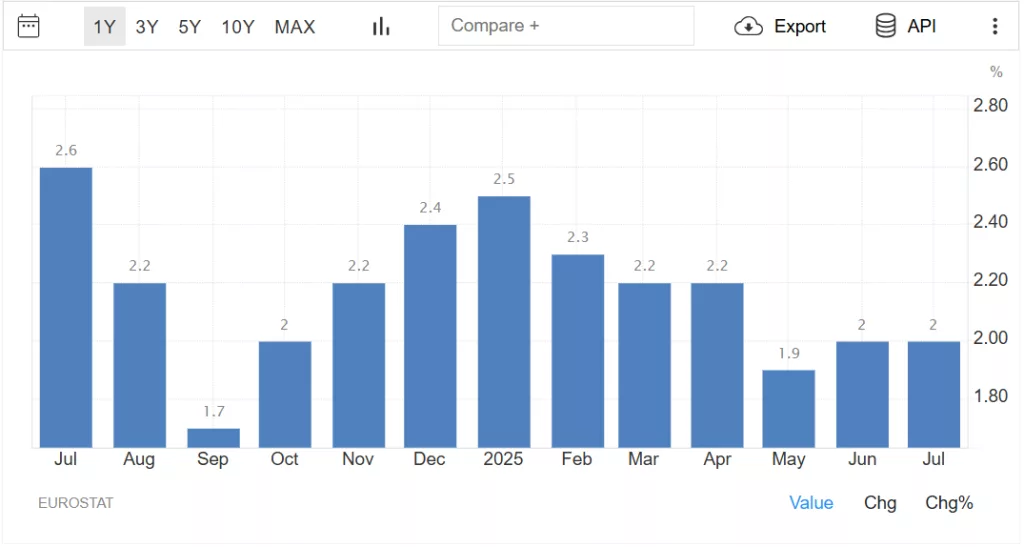Switch to the 5Y time range
The height and width of the screenshot is (547, 1024).
point(190,27)
